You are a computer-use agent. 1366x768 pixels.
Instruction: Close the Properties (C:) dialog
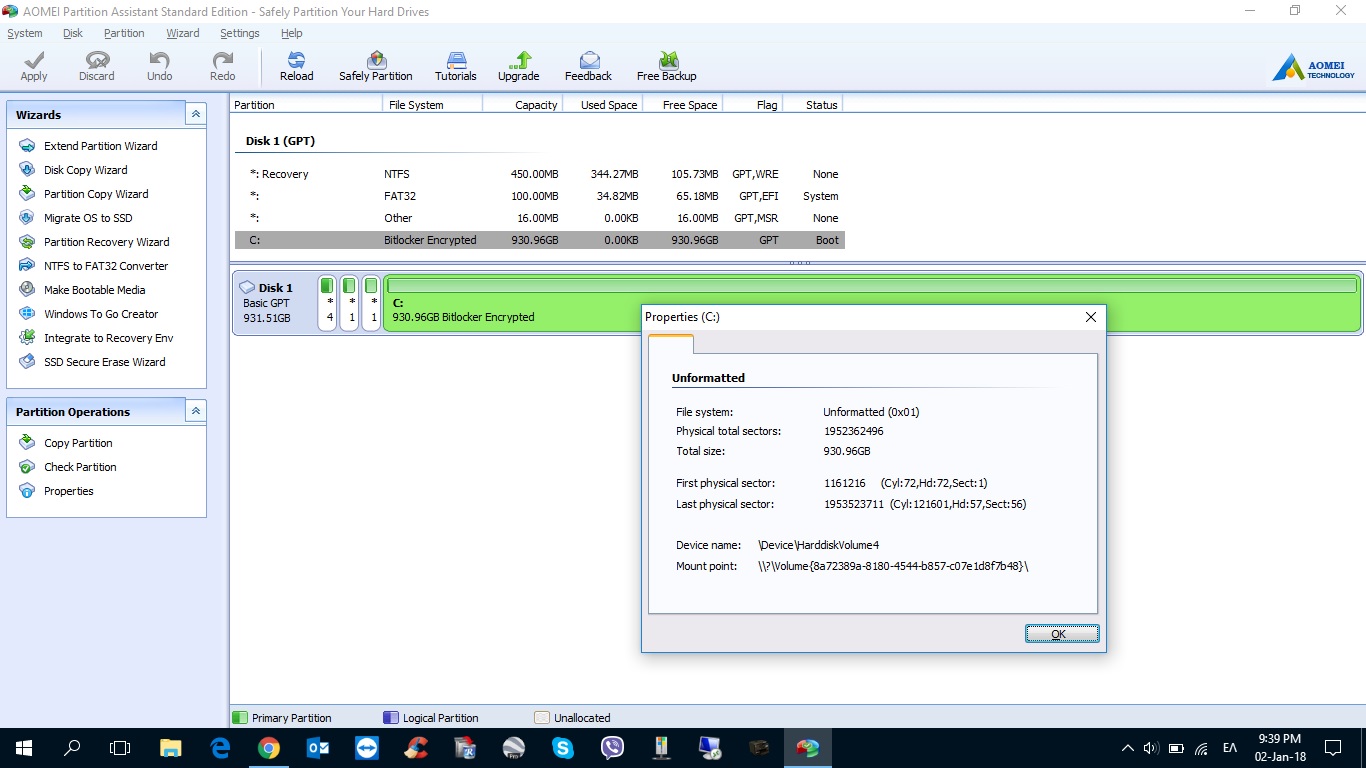tap(1090, 317)
